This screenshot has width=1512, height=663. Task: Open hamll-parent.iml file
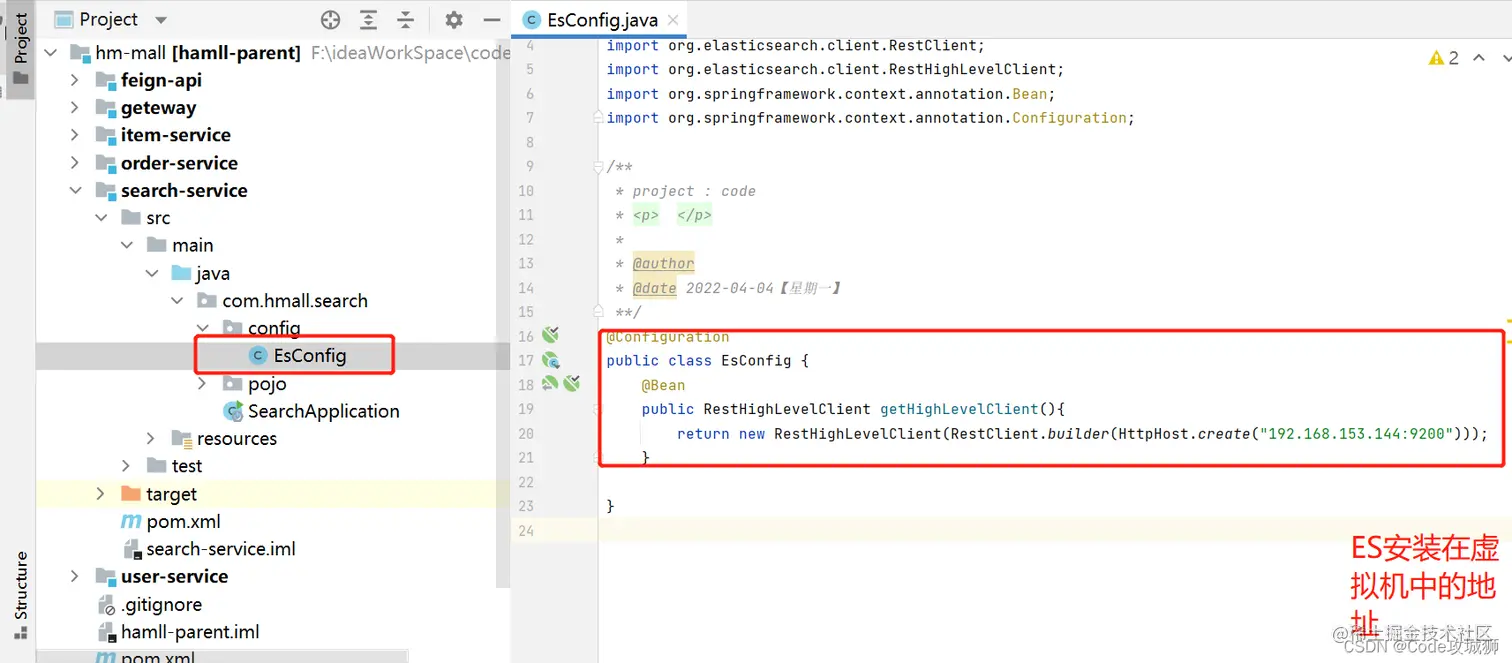[190, 632]
